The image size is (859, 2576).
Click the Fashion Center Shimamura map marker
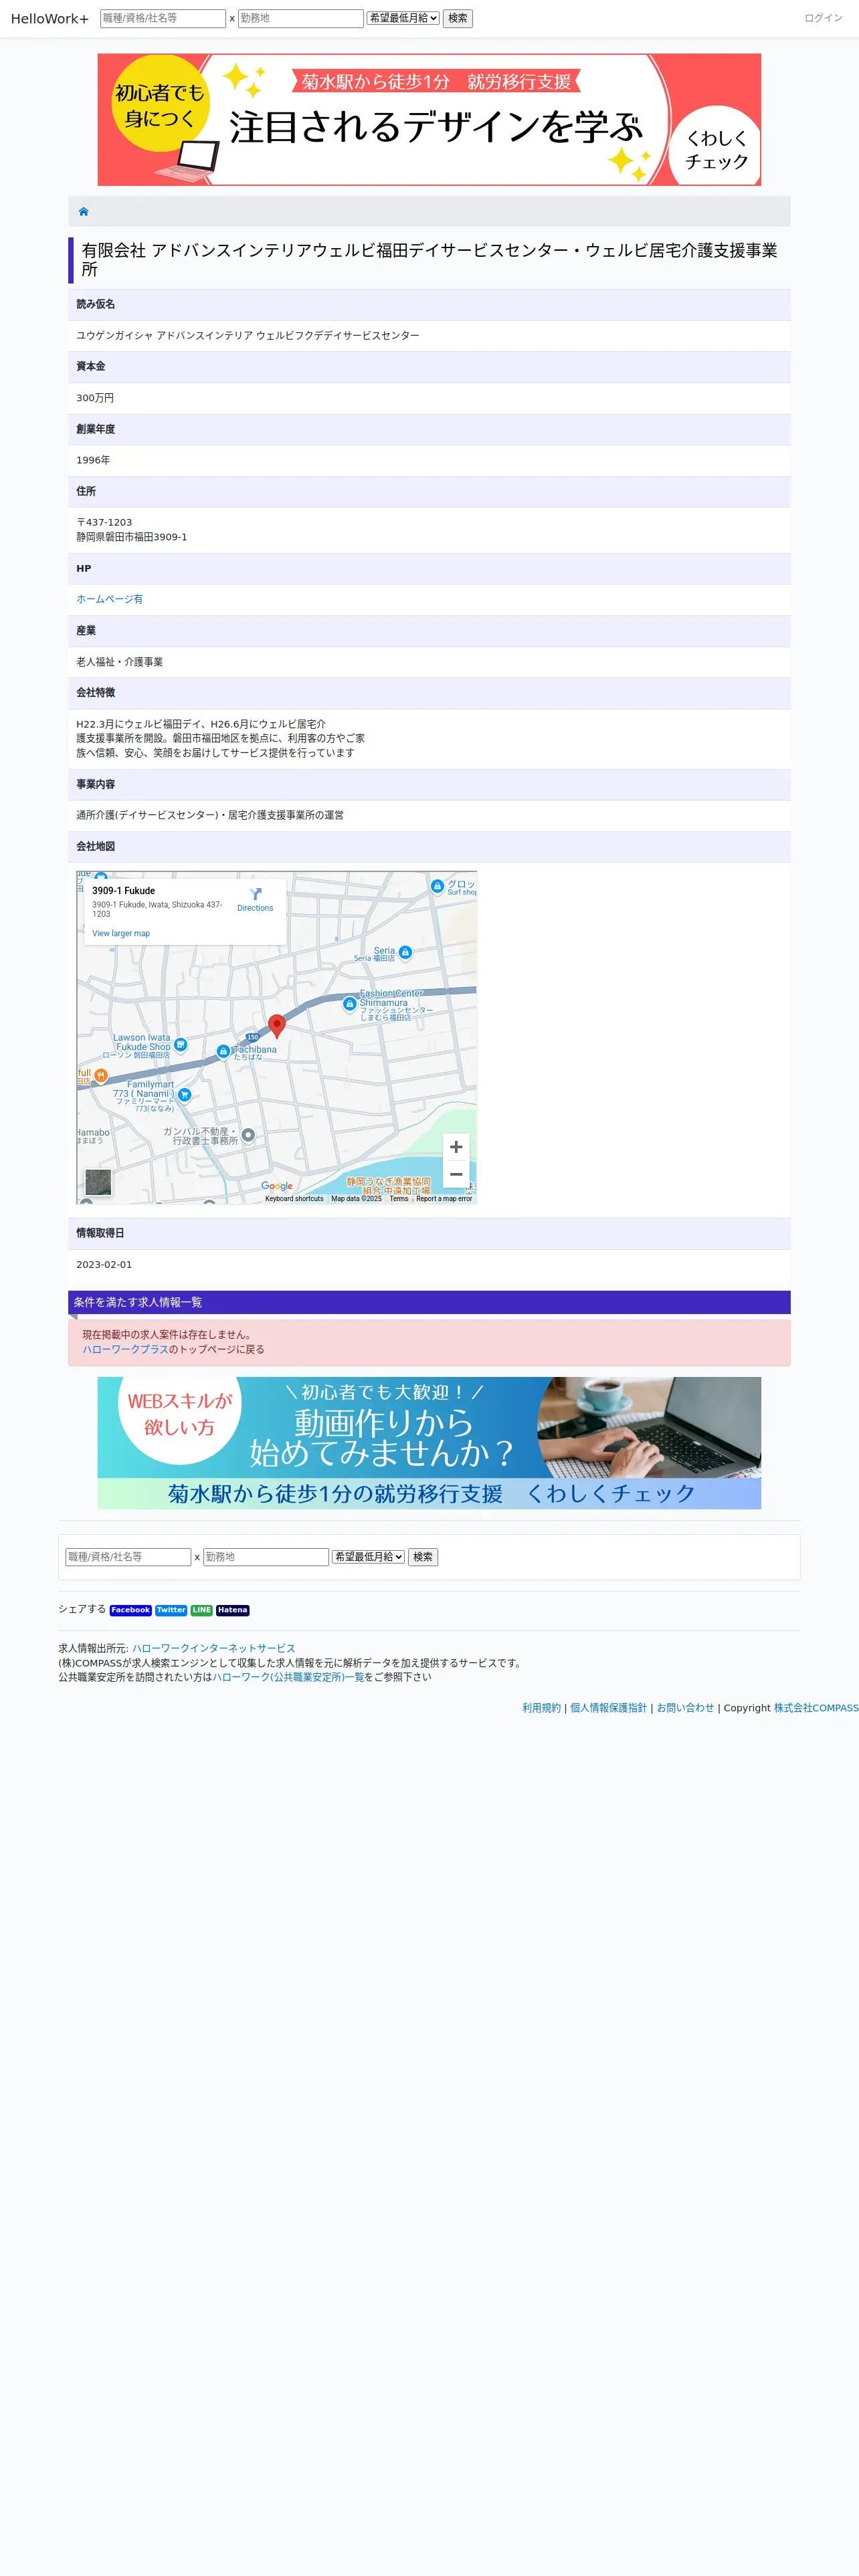pyautogui.click(x=349, y=1003)
